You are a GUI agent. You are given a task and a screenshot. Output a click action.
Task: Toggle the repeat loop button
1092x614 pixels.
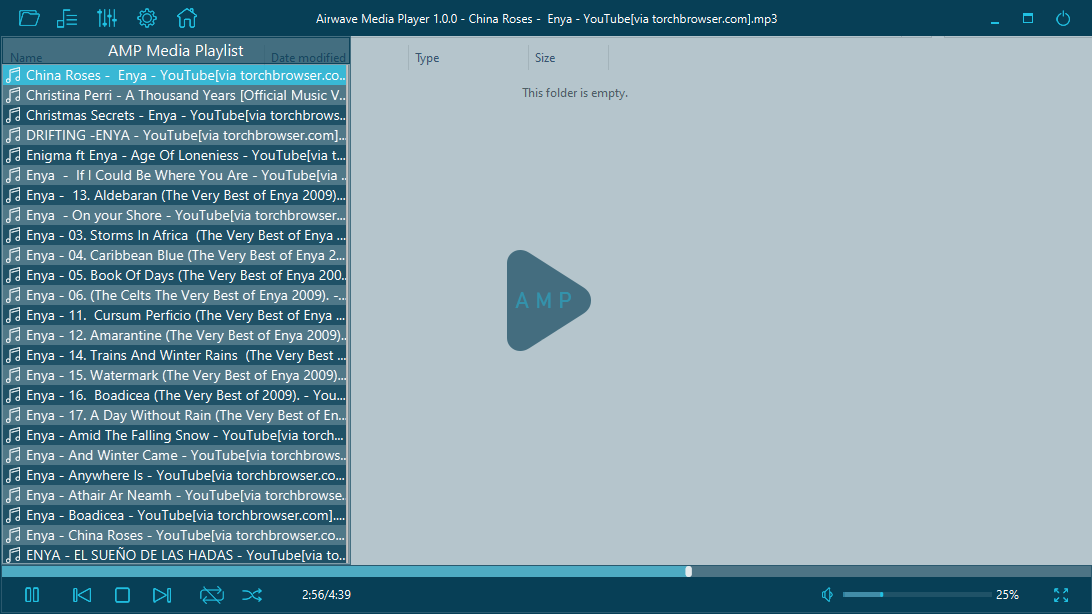(x=212, y=595)
